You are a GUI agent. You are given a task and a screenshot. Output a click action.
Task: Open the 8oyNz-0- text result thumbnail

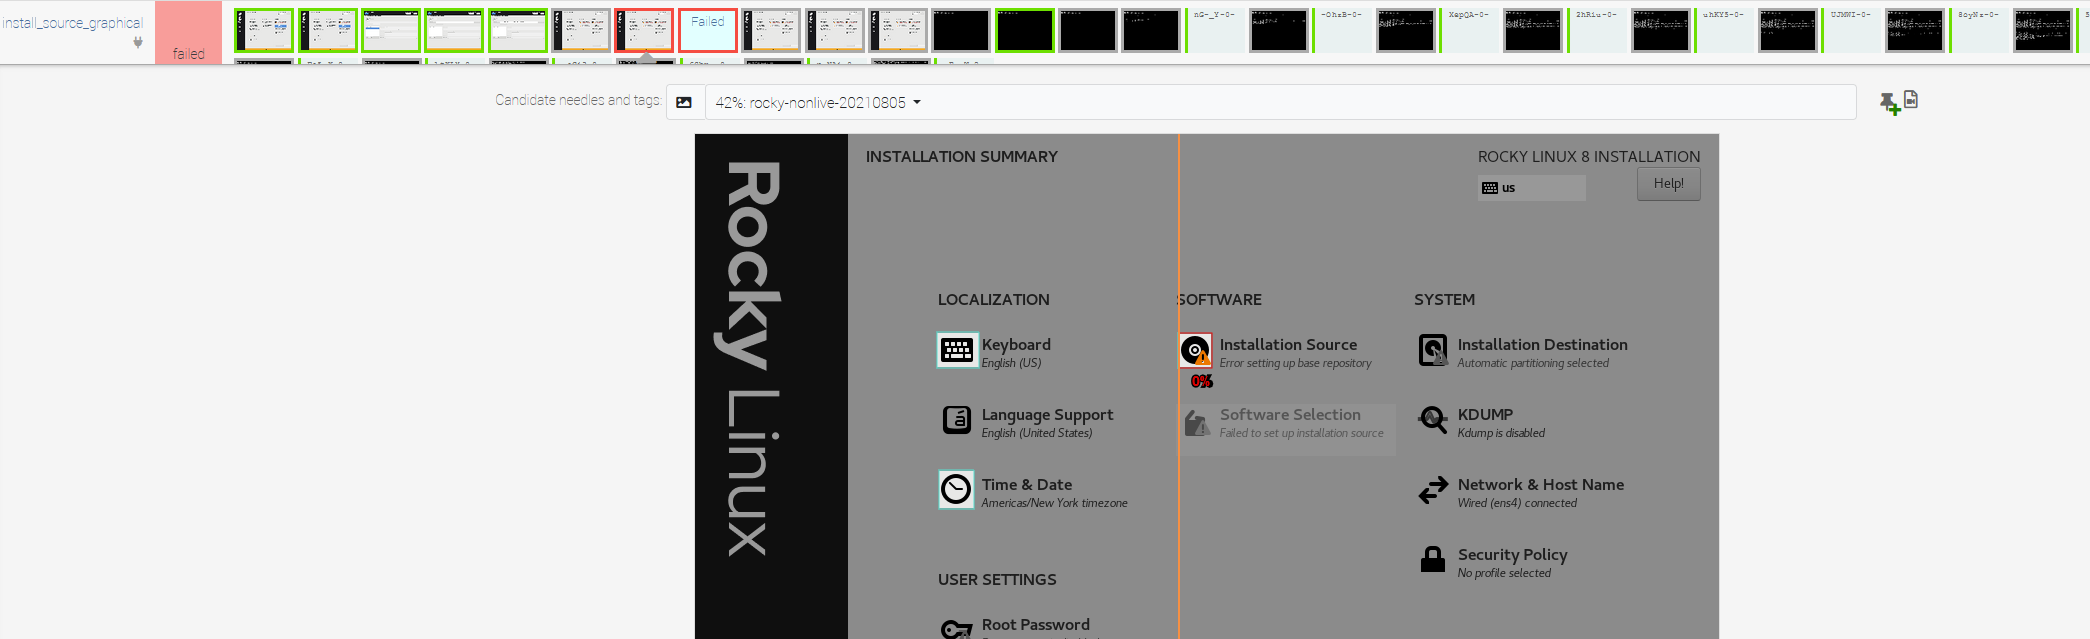[1978, 30]
